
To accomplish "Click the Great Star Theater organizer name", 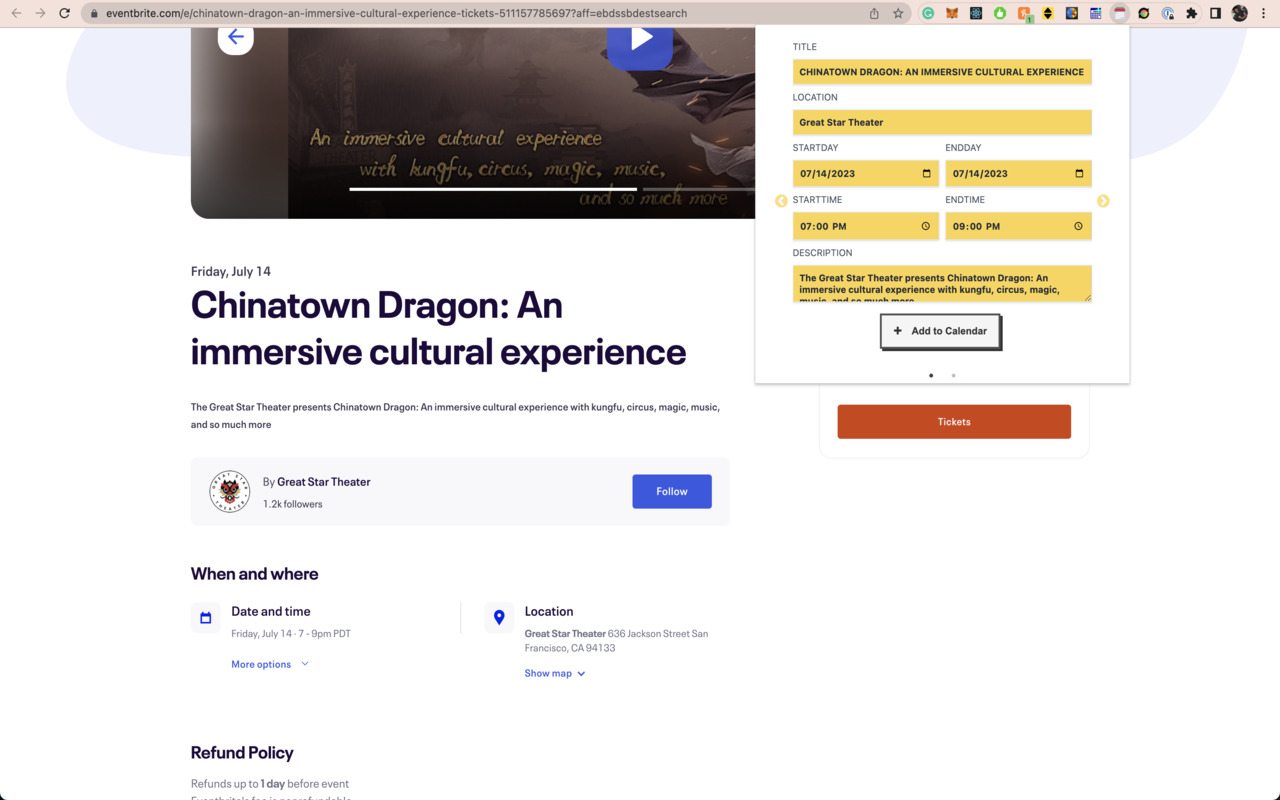I will point(323,482).
